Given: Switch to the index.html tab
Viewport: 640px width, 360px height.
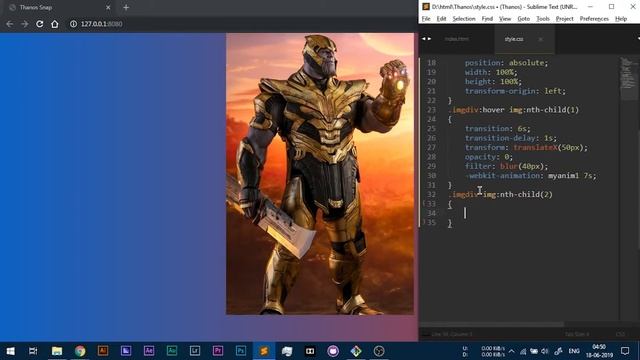Looking at the screenshot, I should click(457, 39).
